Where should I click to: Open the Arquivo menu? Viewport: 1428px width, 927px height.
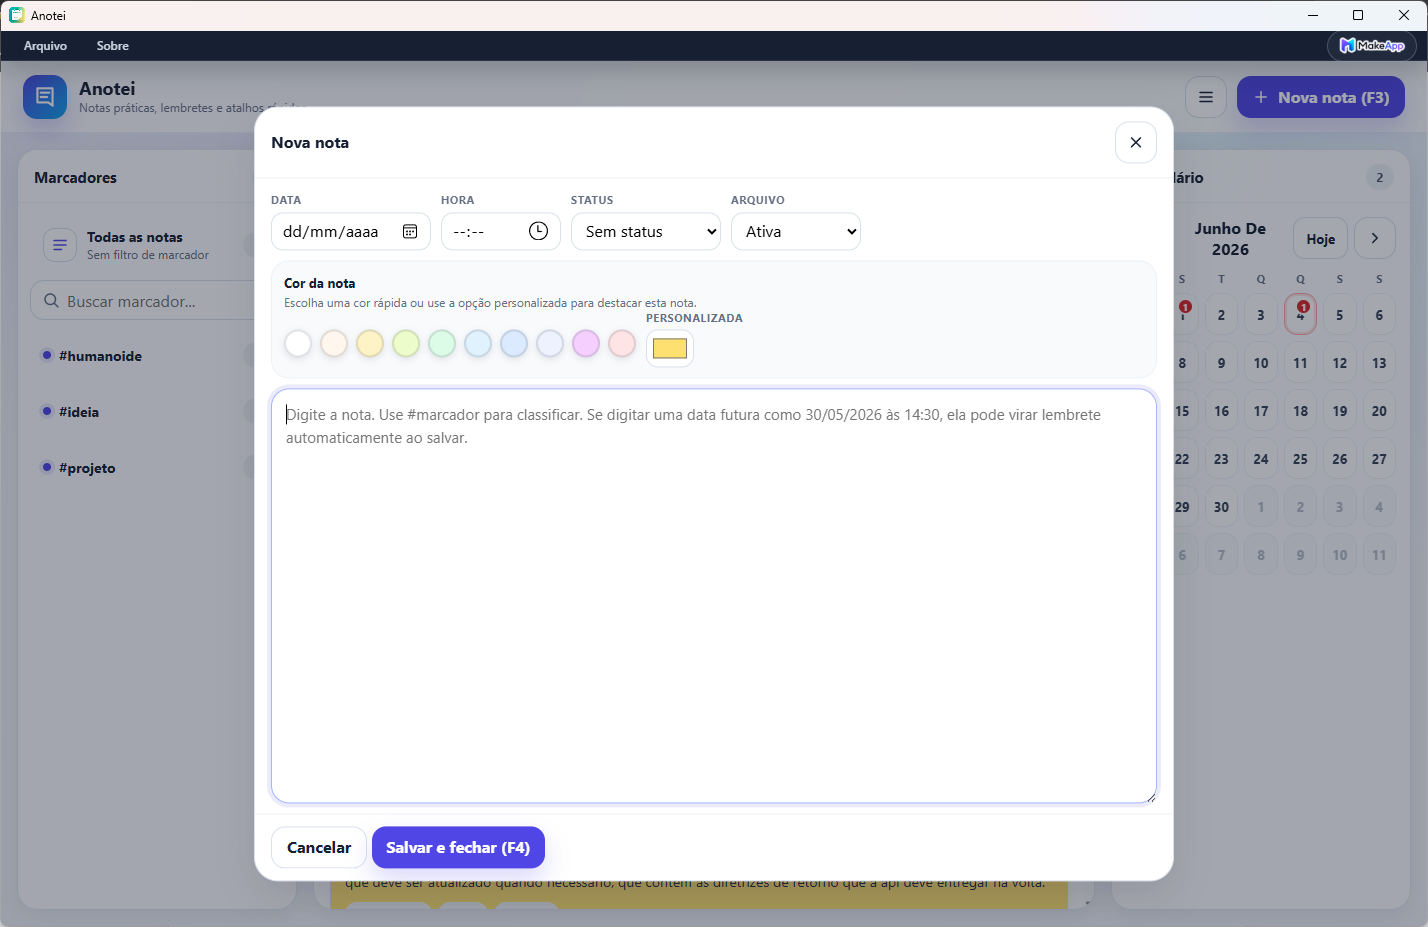45,46
